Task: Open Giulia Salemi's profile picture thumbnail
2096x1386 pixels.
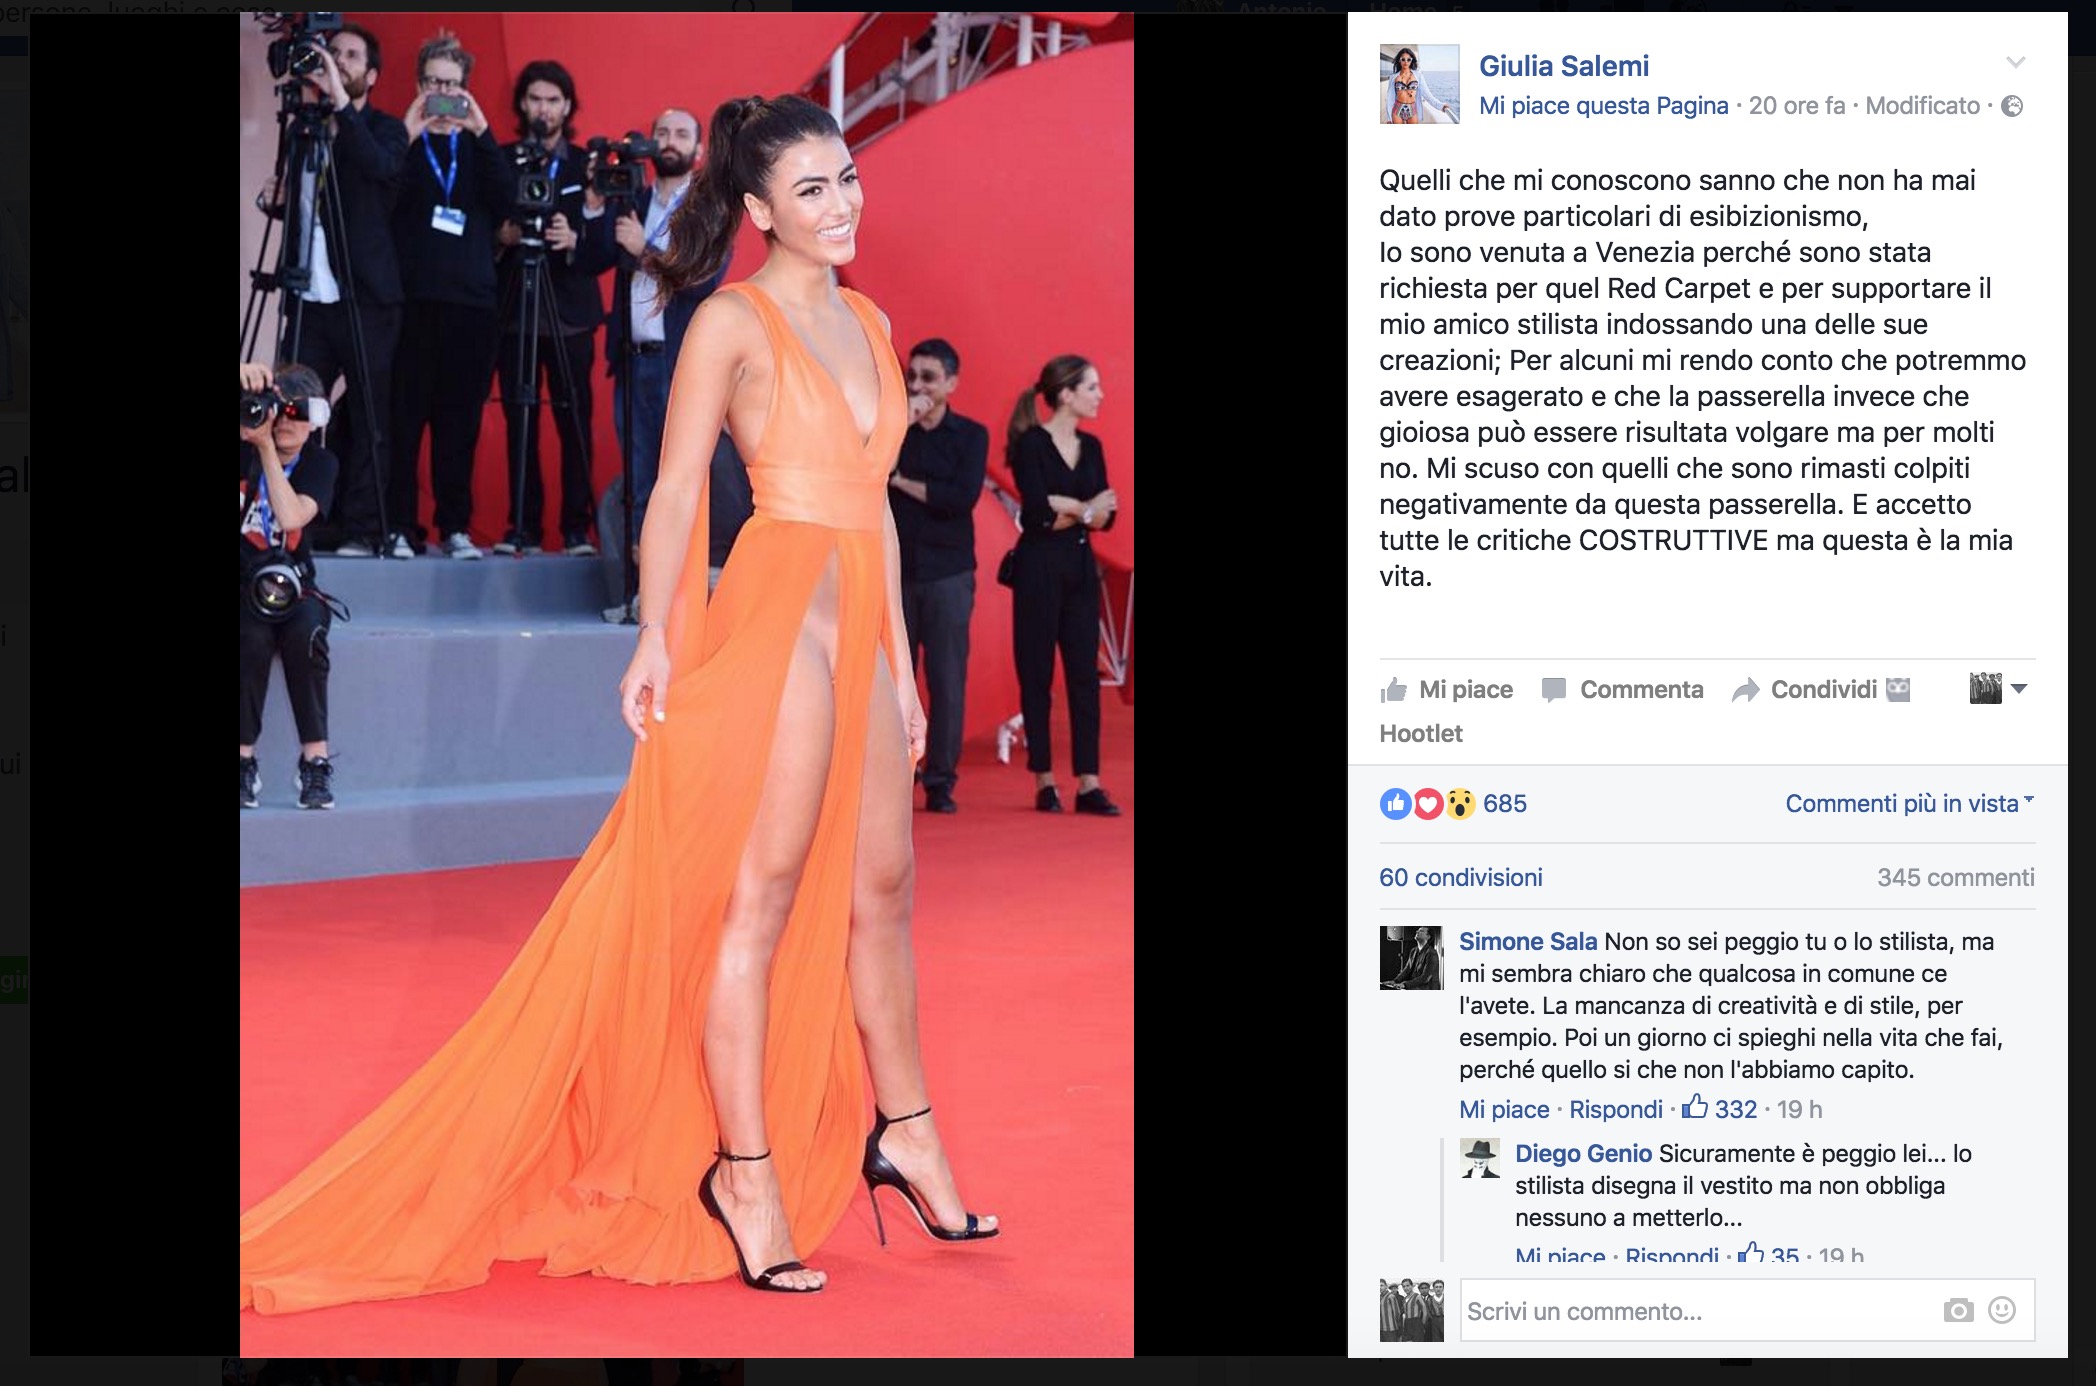Action: click(1420, 84)
